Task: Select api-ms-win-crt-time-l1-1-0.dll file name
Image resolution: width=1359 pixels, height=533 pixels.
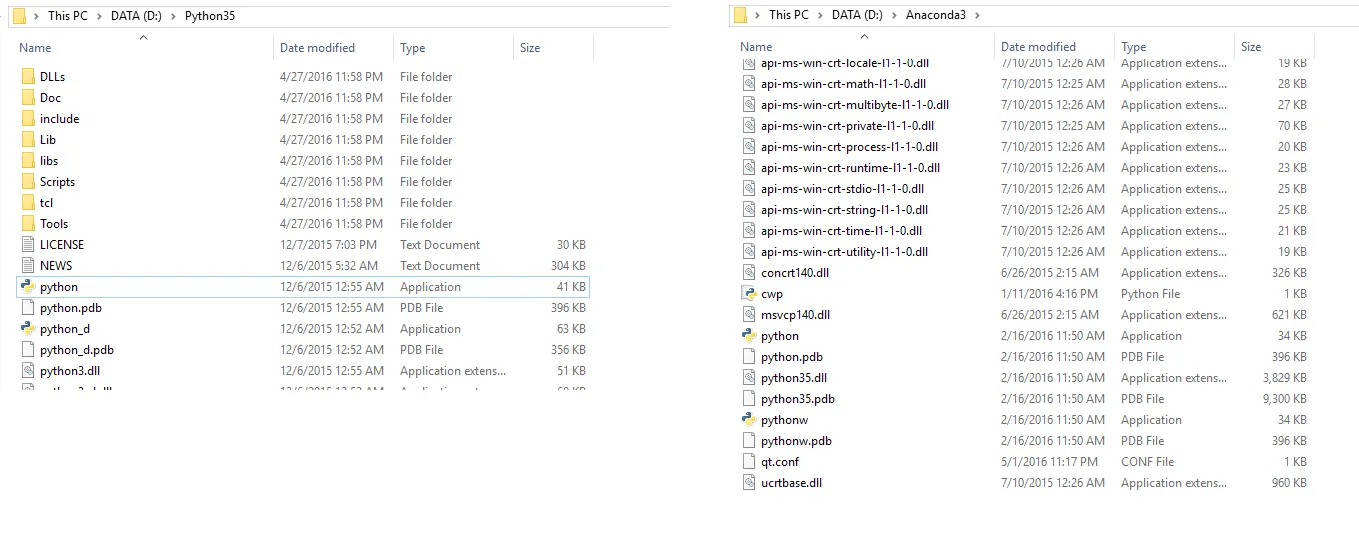Action: pyautogui.click(x=841, y=231)
